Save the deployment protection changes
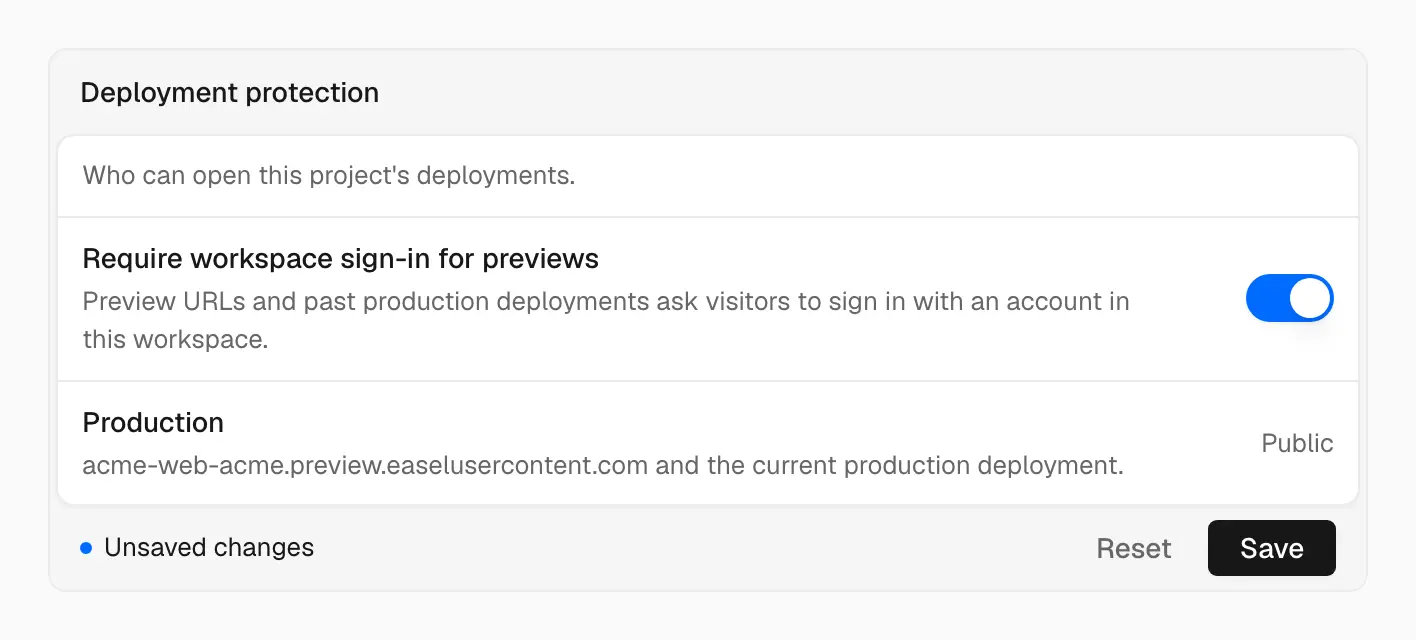This screenshot has height=640, width=1416. coord(1271,548)
